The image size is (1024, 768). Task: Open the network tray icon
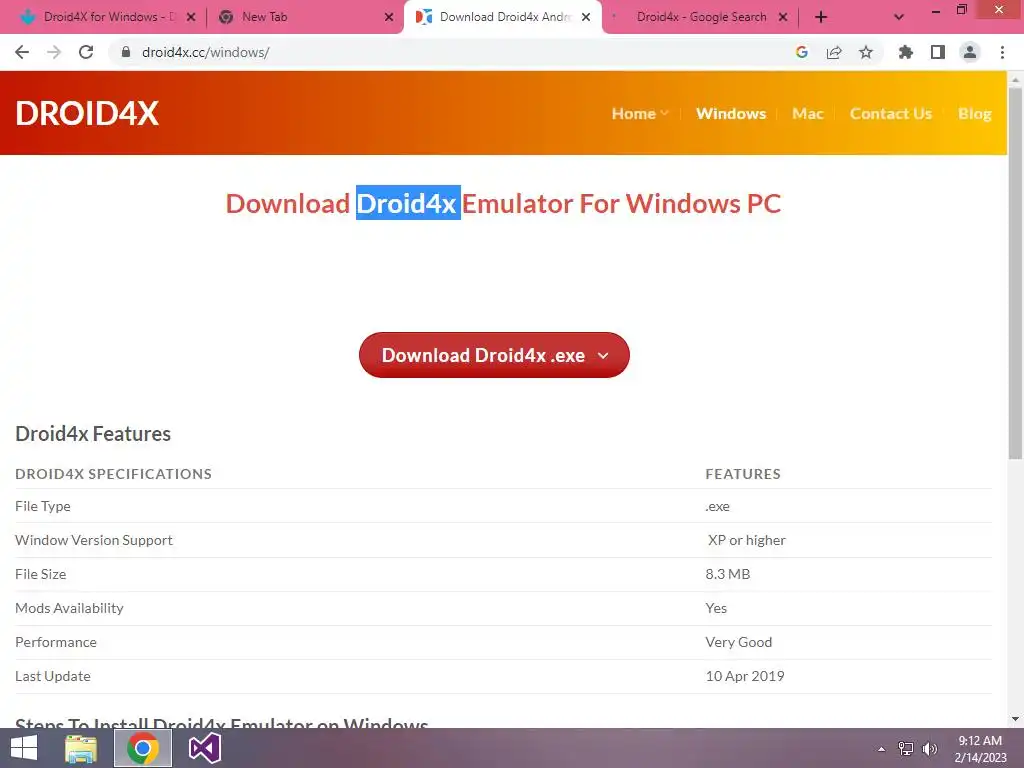[x=905, y=749]
